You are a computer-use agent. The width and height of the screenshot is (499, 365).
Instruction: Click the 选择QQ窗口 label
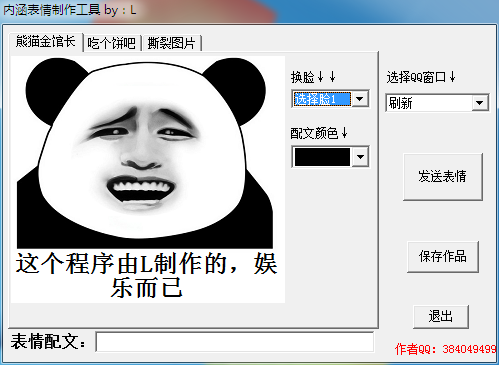pos(421,77)
